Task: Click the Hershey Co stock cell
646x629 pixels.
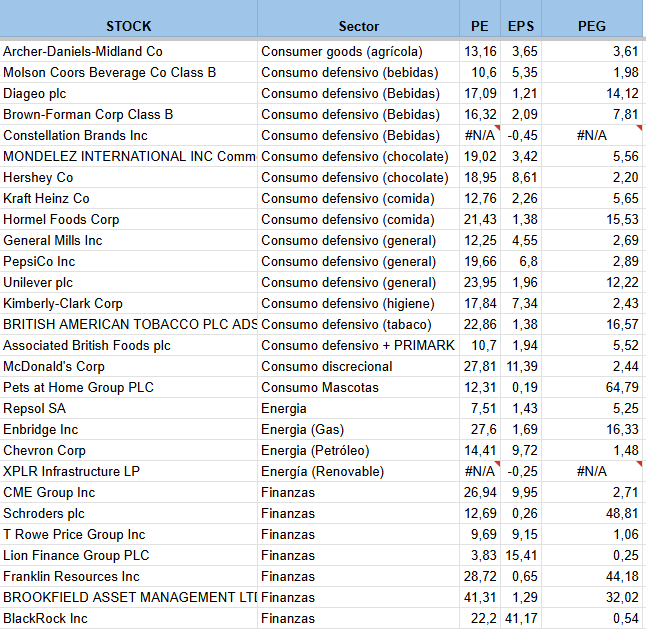Action: 129,178
